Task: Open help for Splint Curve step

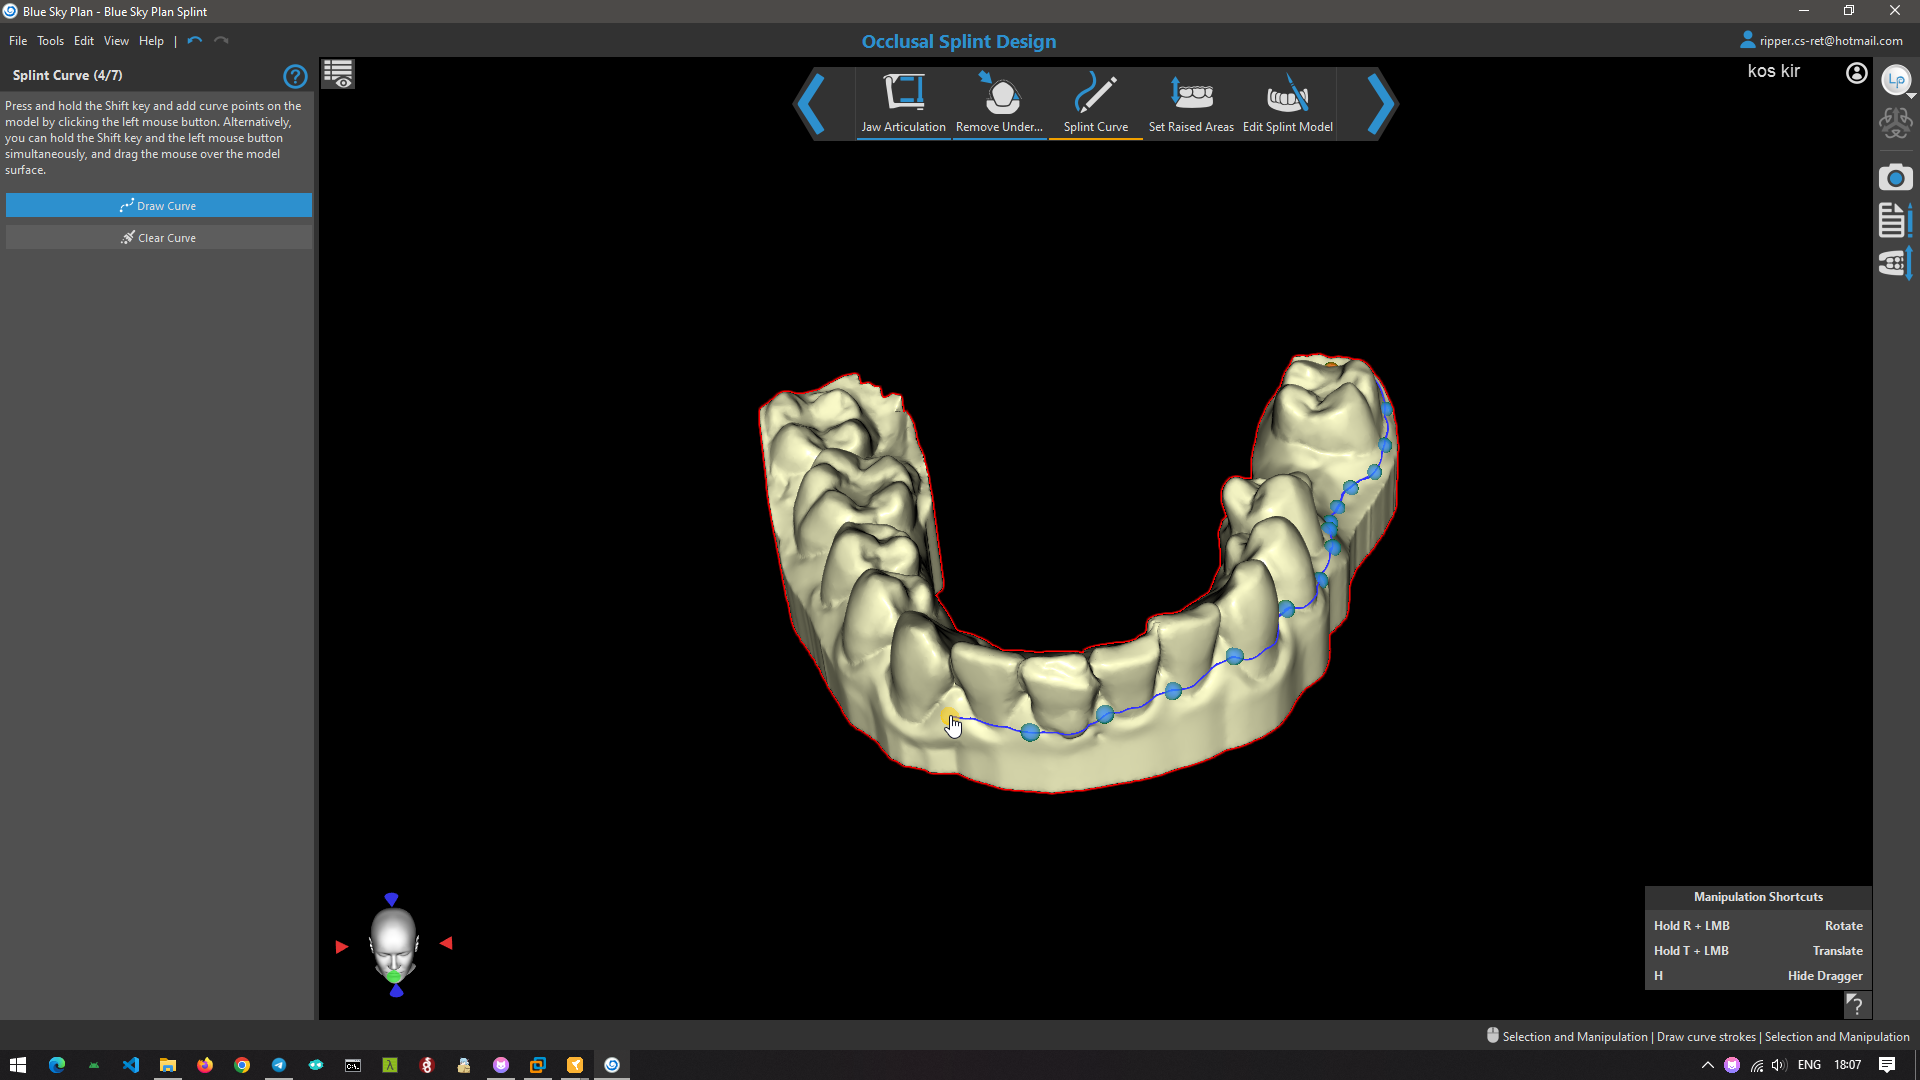Action: [x=295, y=76]
